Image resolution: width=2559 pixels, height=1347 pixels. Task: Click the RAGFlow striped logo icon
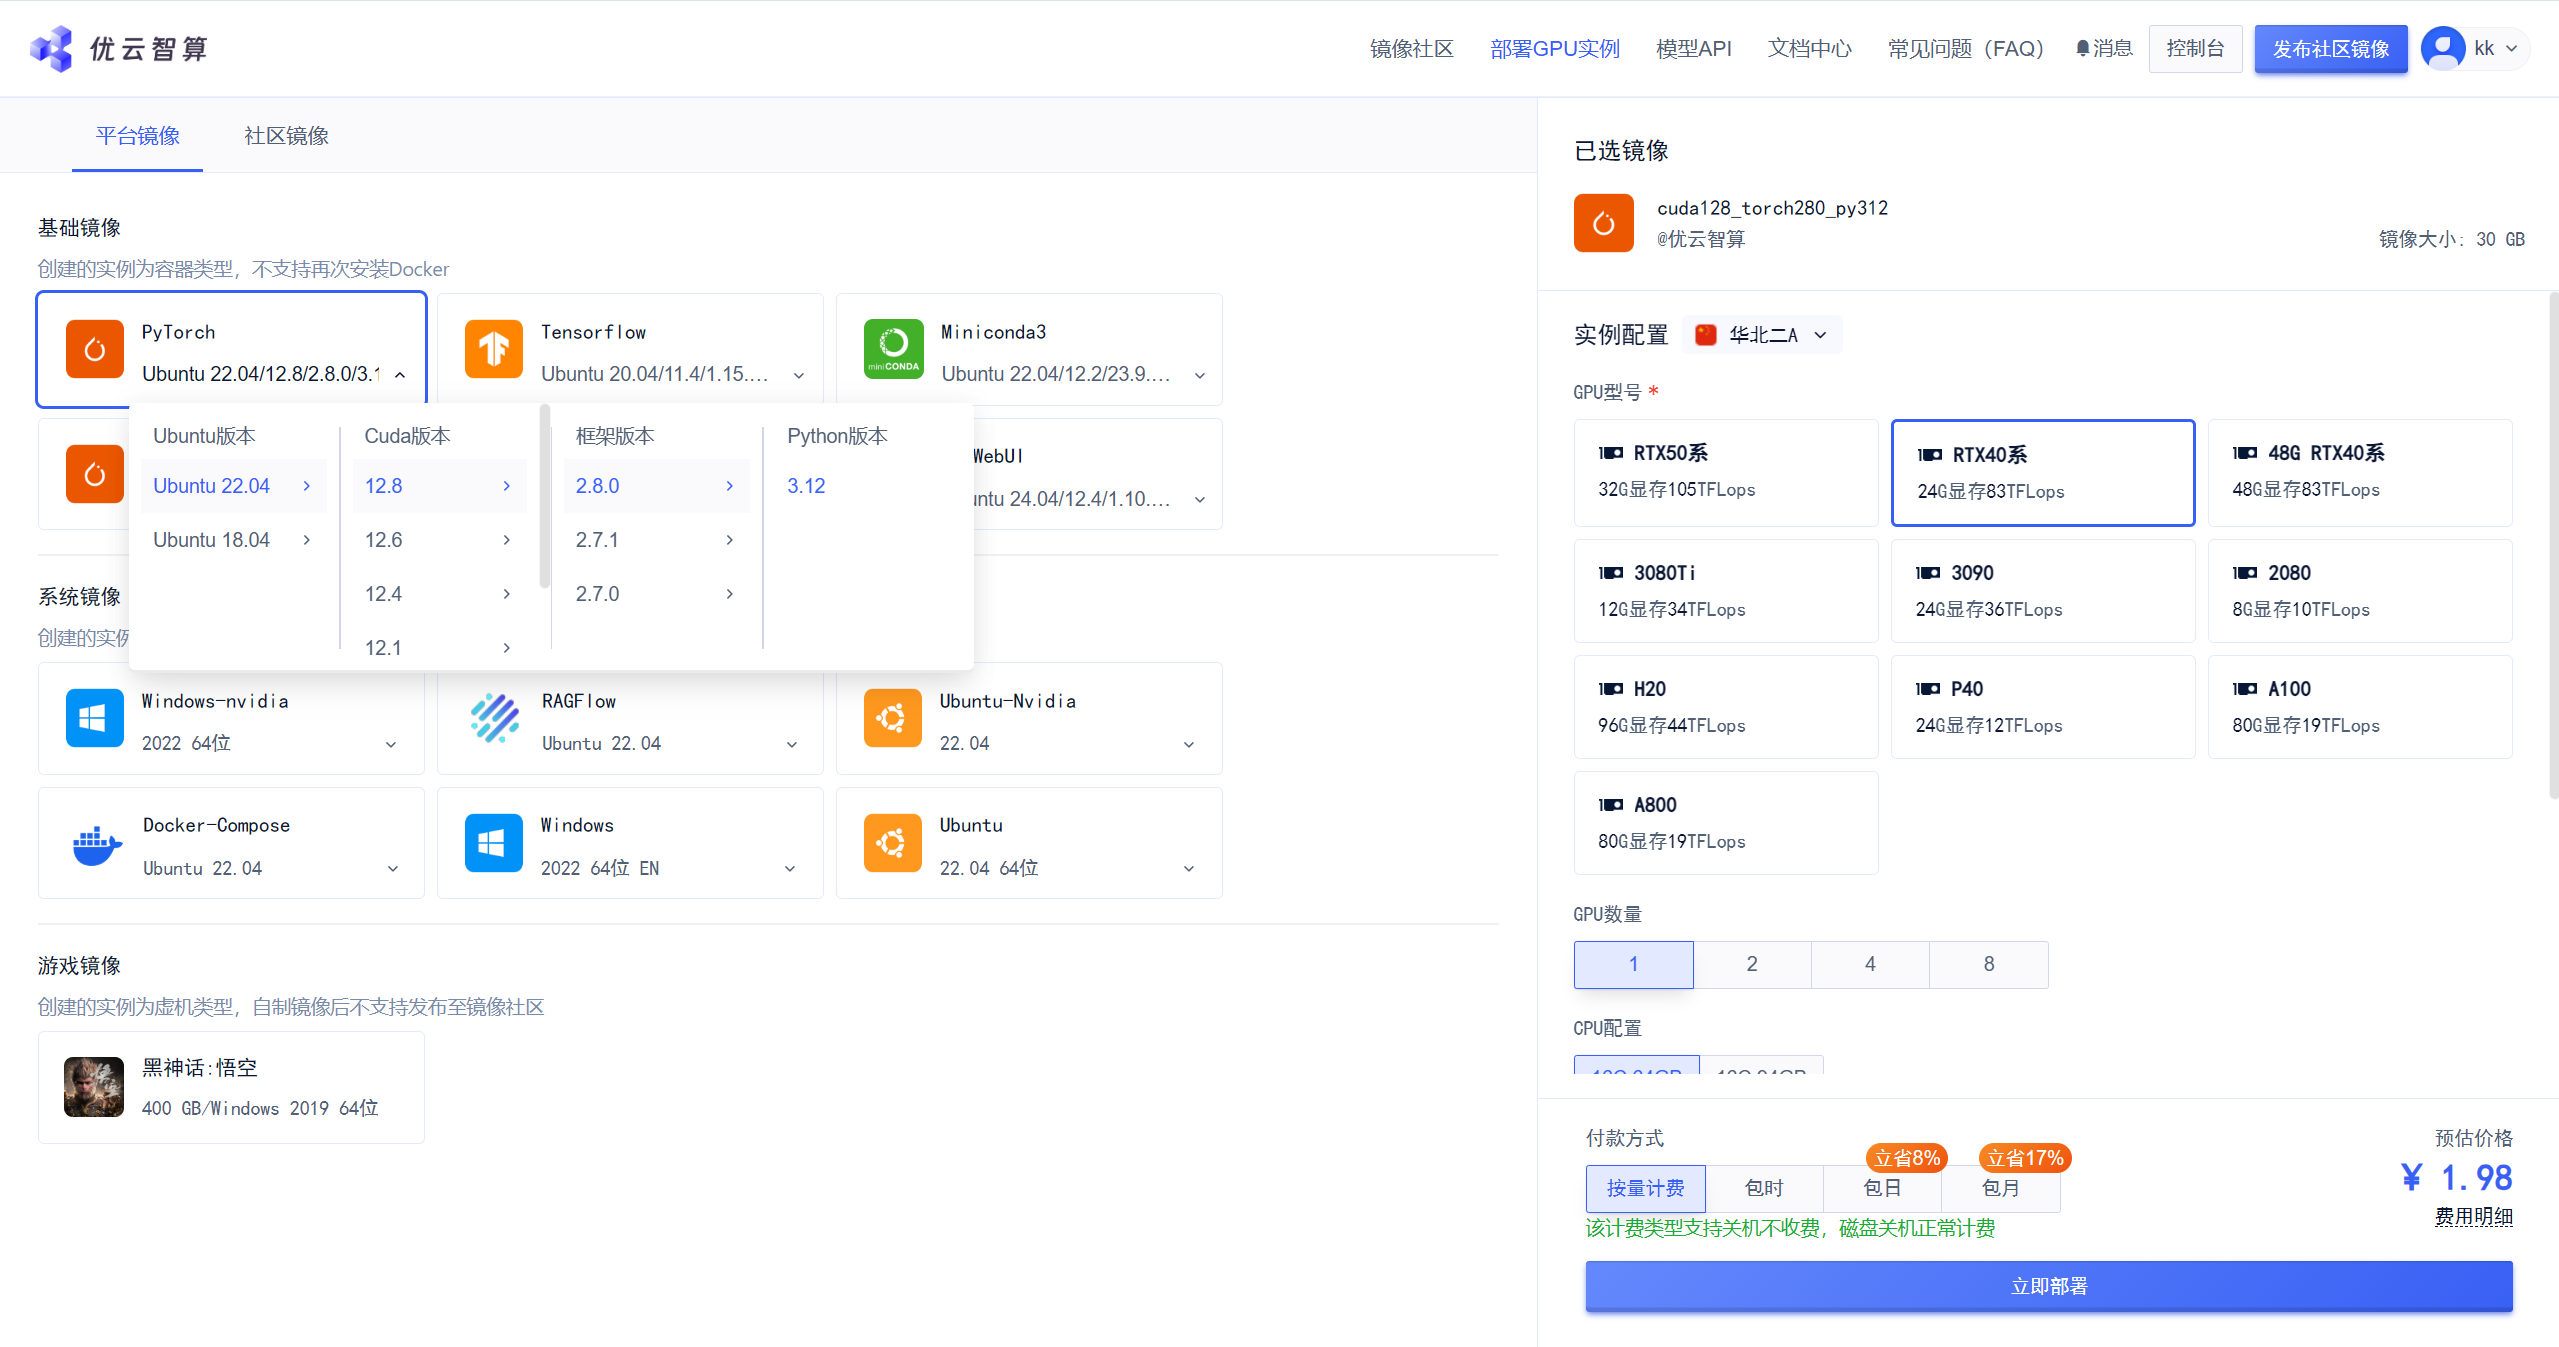point(494,718)
